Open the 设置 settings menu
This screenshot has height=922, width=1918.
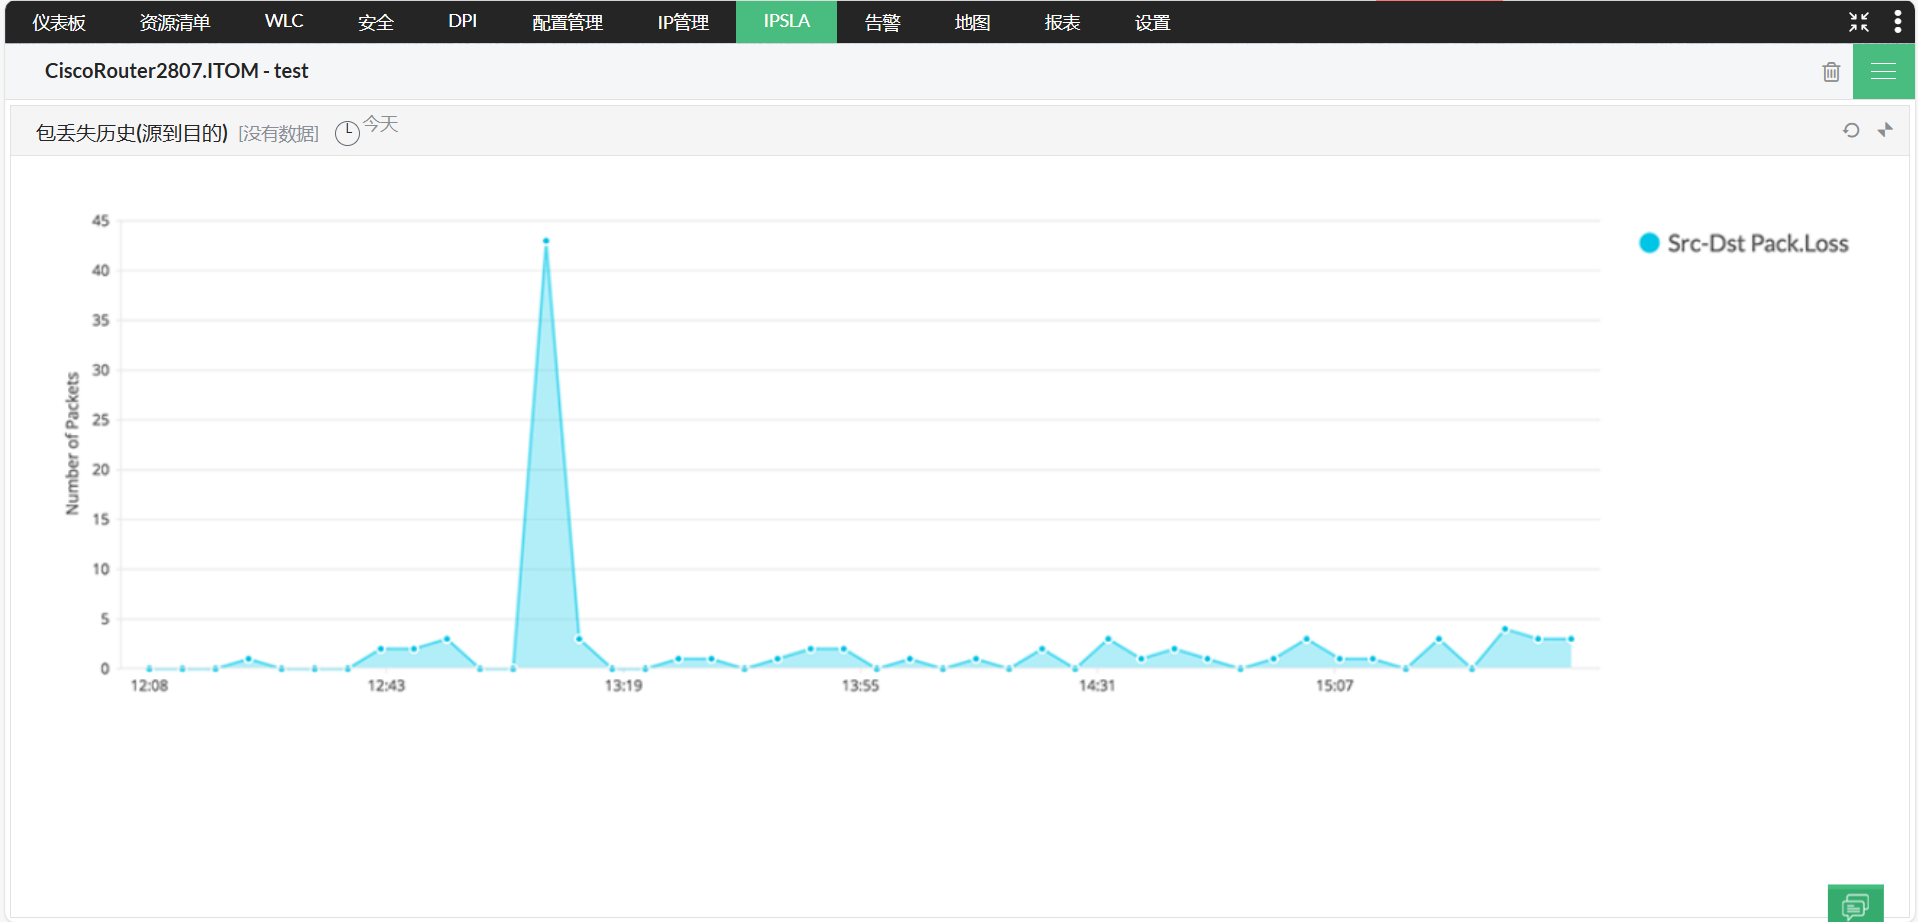point(1152,22)
